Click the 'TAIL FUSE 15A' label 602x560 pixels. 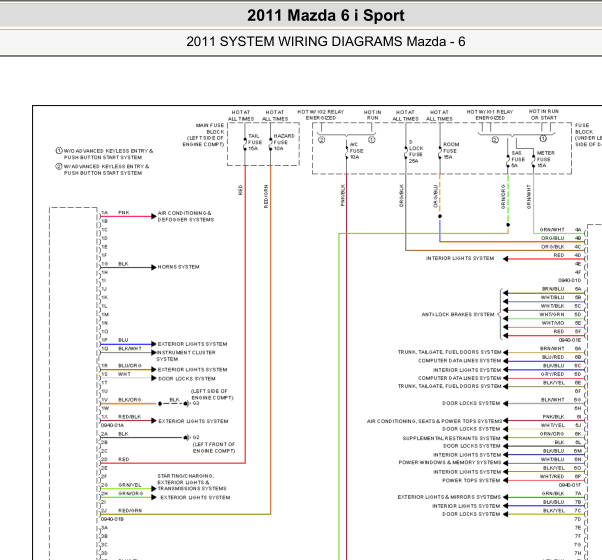(x=255, y=142)
